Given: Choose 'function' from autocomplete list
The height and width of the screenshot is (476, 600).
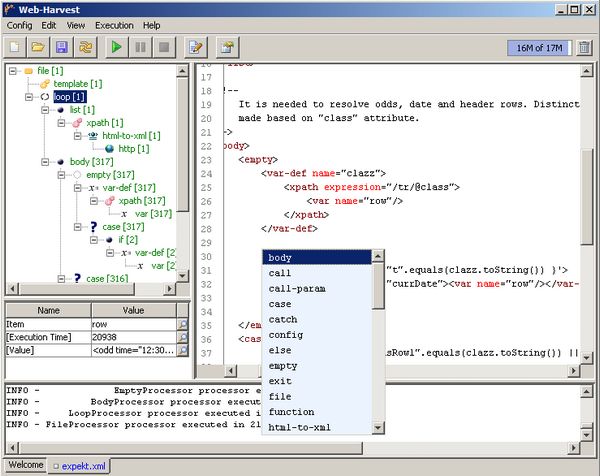Looking at the screenshot, I should (317, 412).
